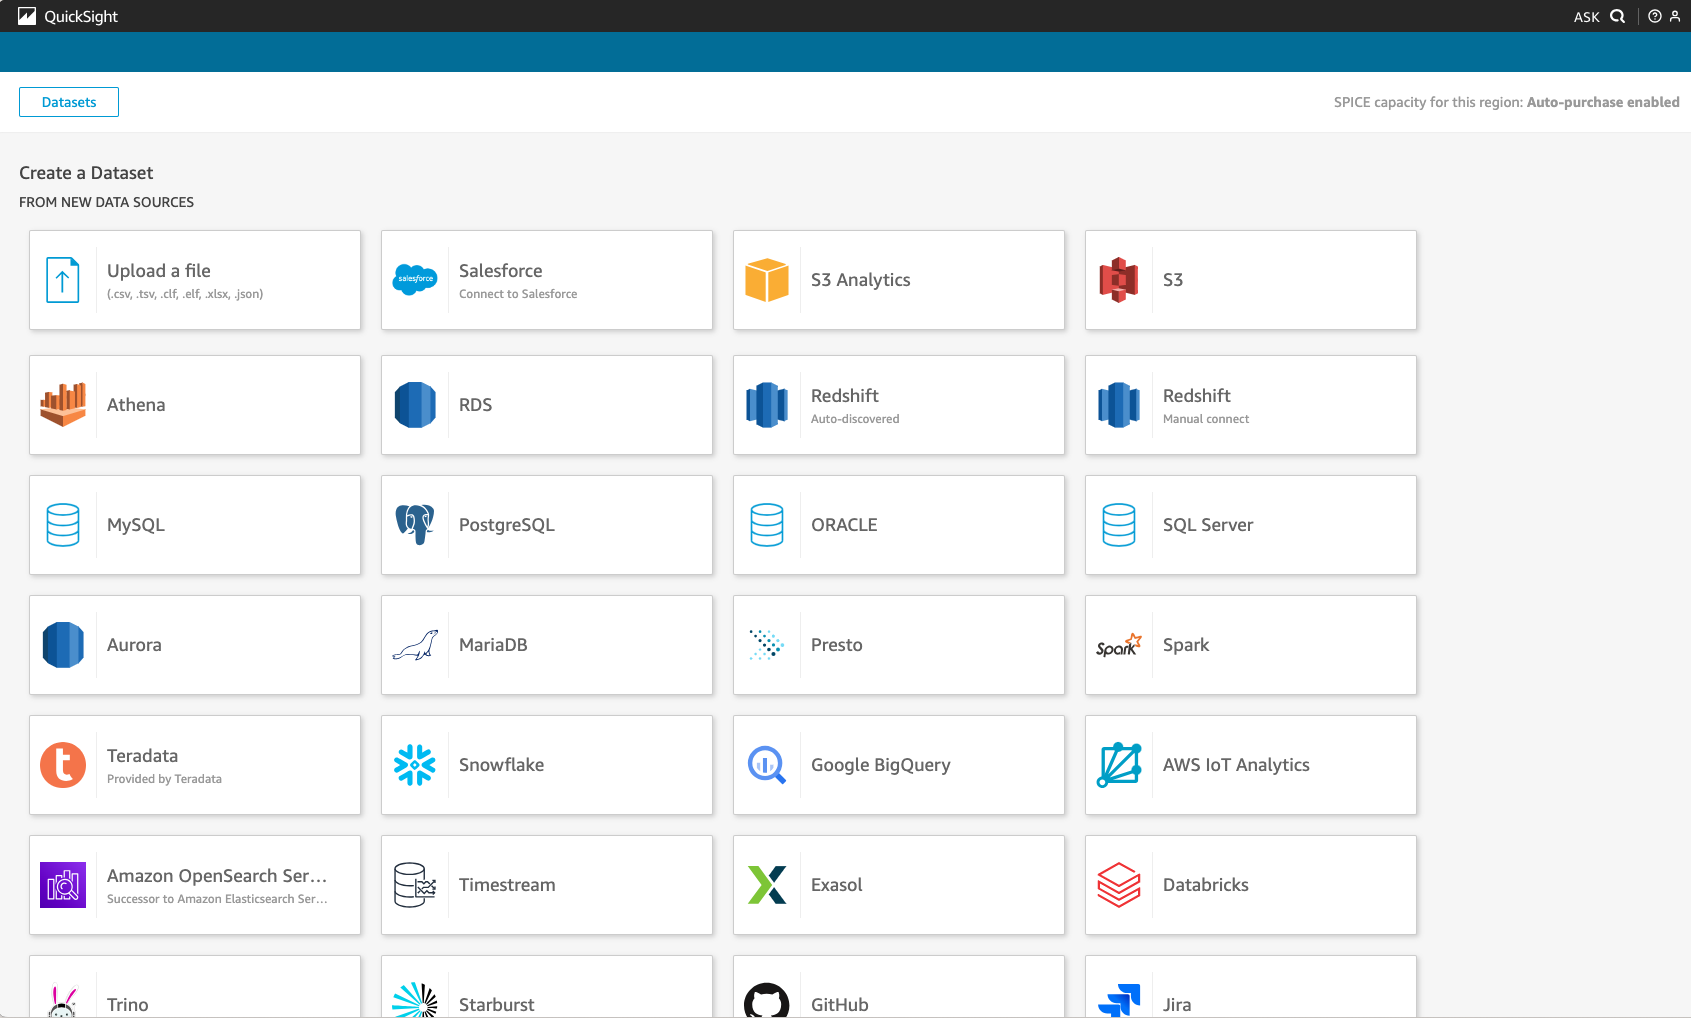Click the ASK label in top bar
The width and height of the screenshot is (1691, 1018).
click(x=1586, y=17)
